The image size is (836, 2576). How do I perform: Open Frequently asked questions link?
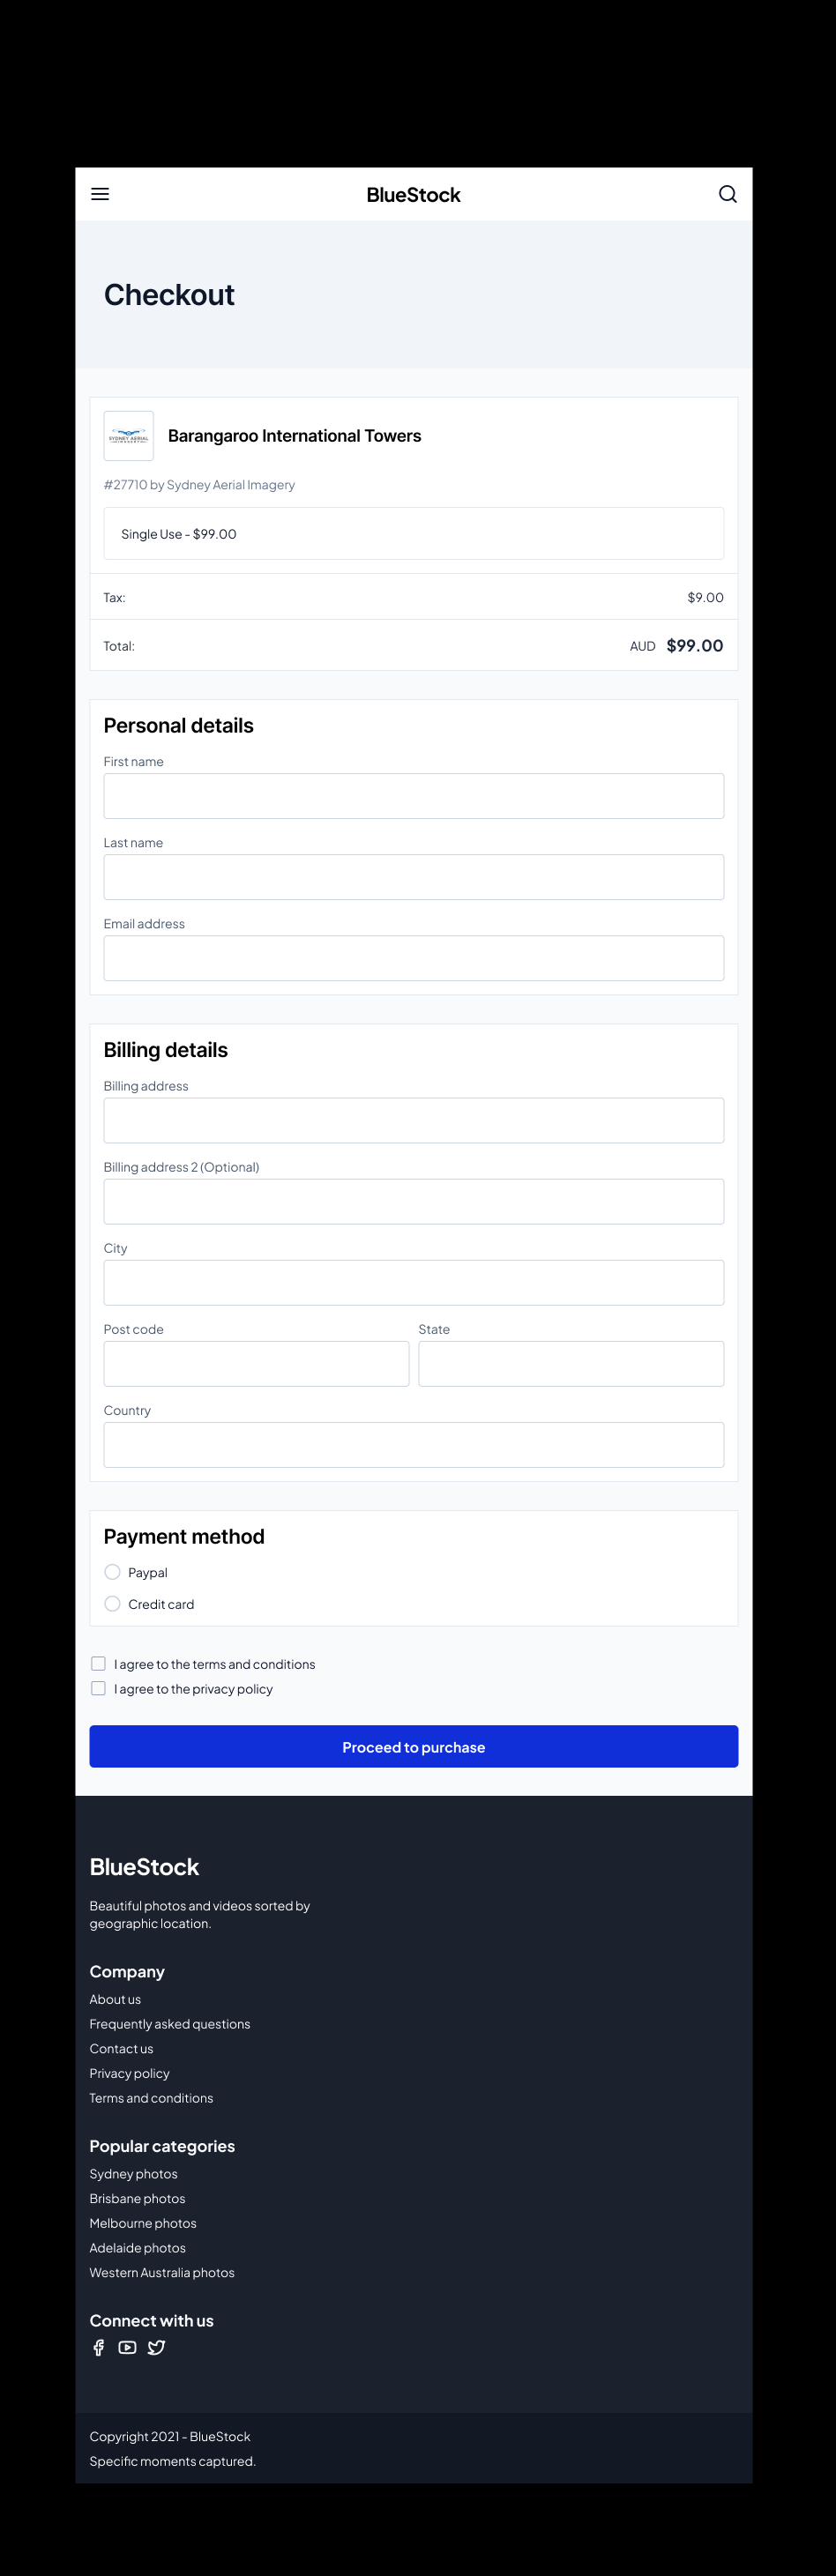(x=170, y=2023)
